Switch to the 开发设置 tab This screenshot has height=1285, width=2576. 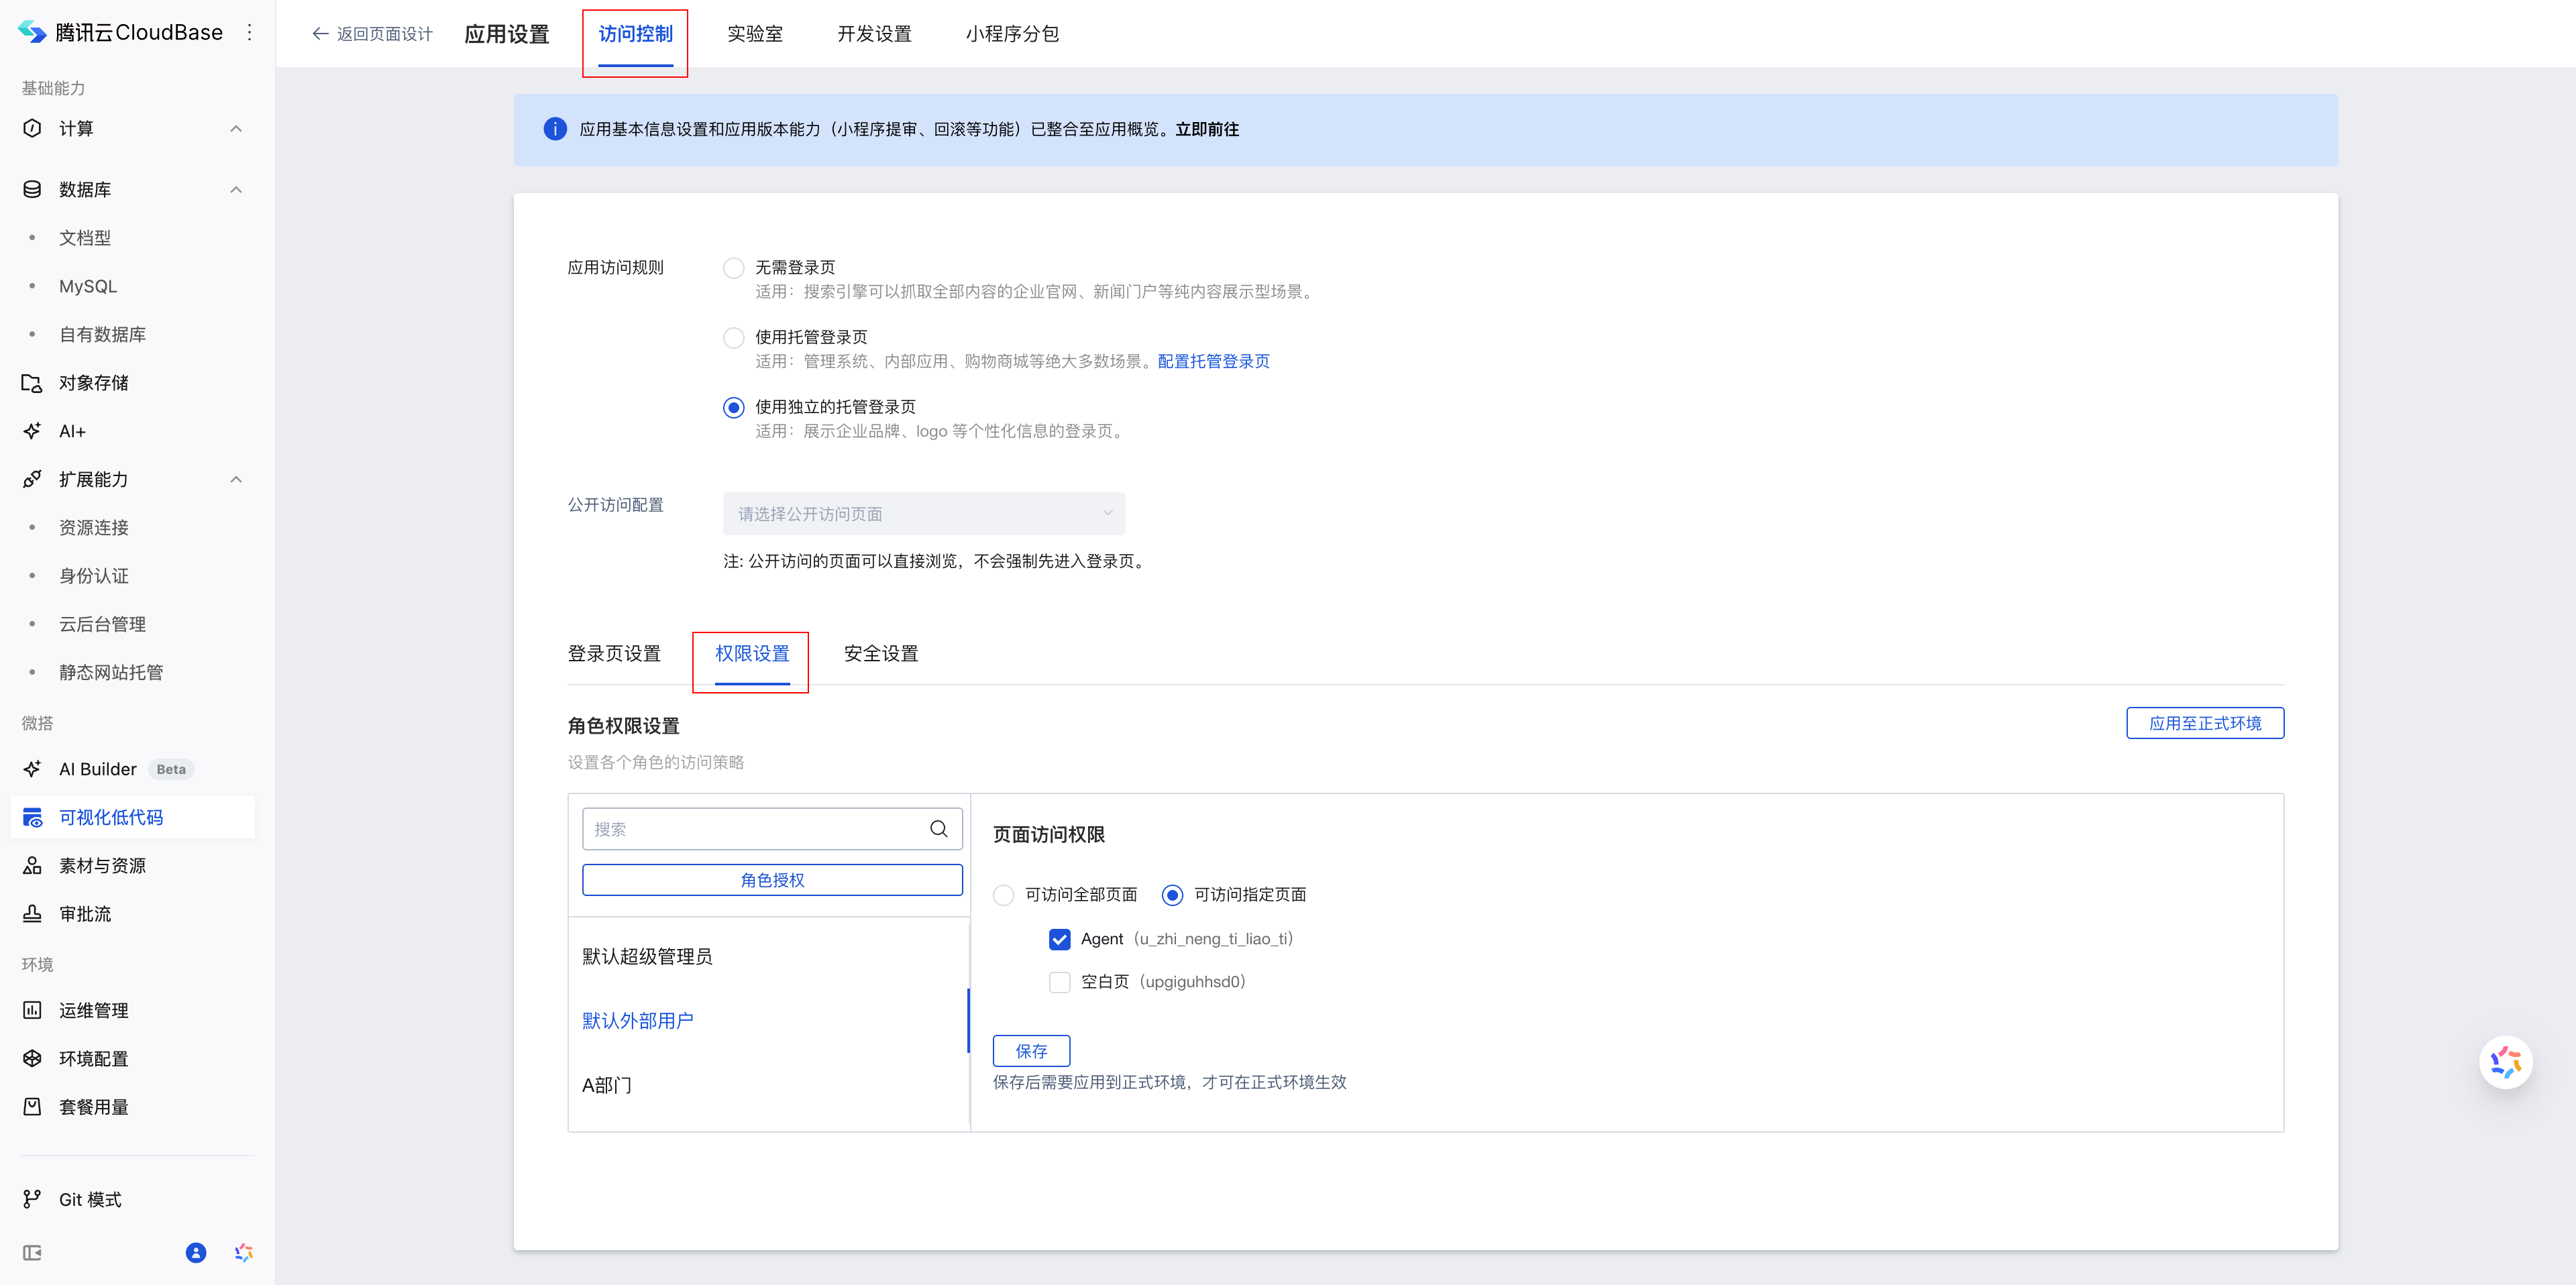[x=874, y=34]
